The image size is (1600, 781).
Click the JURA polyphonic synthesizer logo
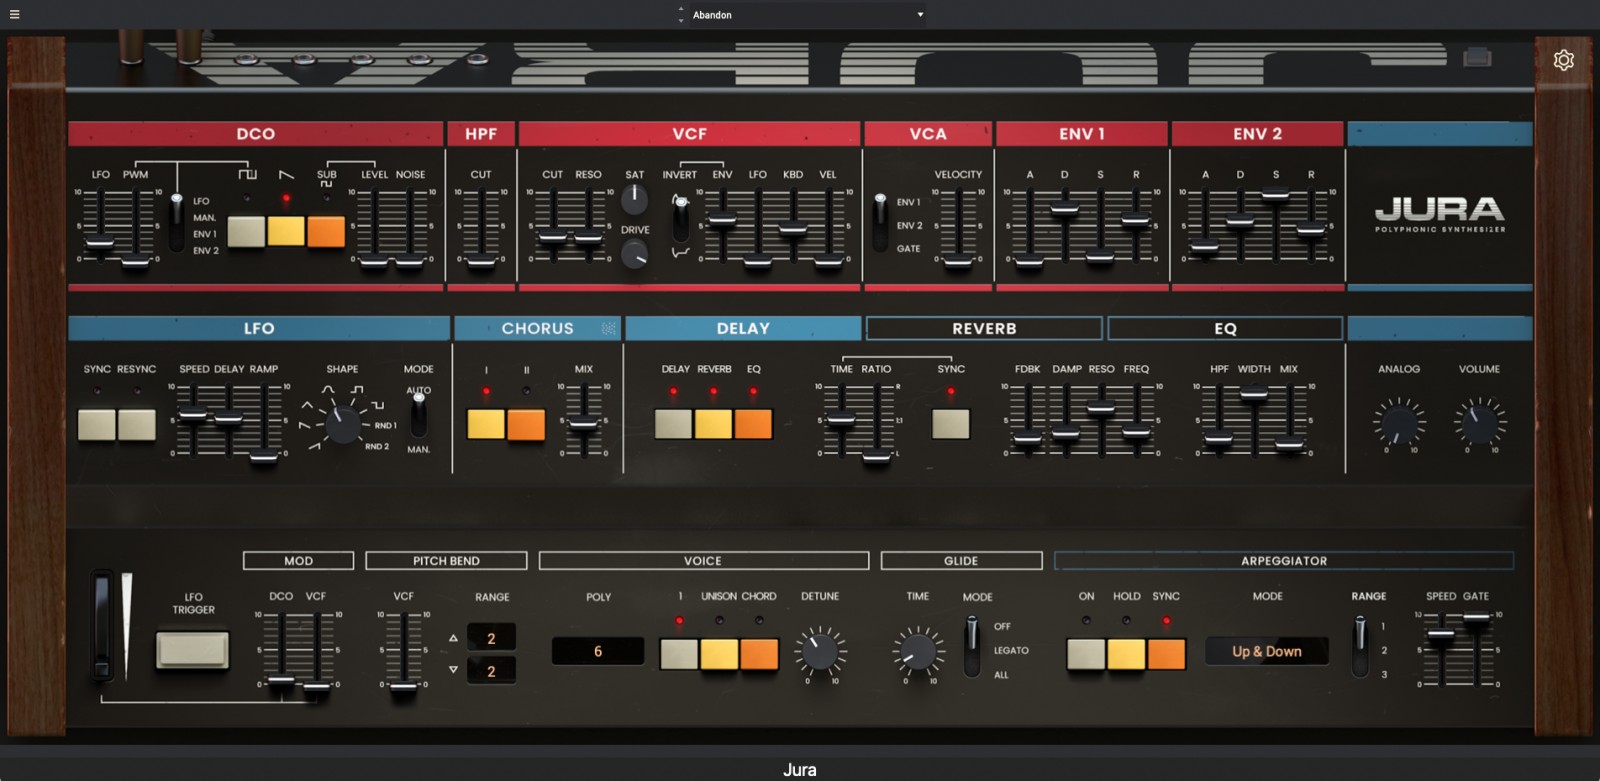coord(1440,213)
